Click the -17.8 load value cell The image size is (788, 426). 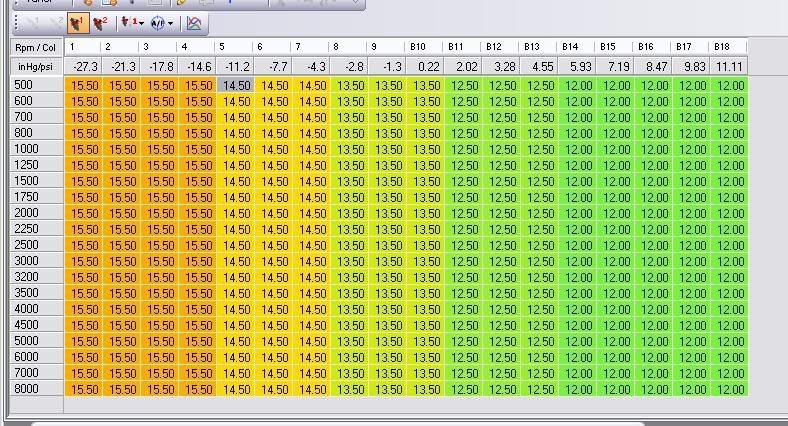[159, 66]
